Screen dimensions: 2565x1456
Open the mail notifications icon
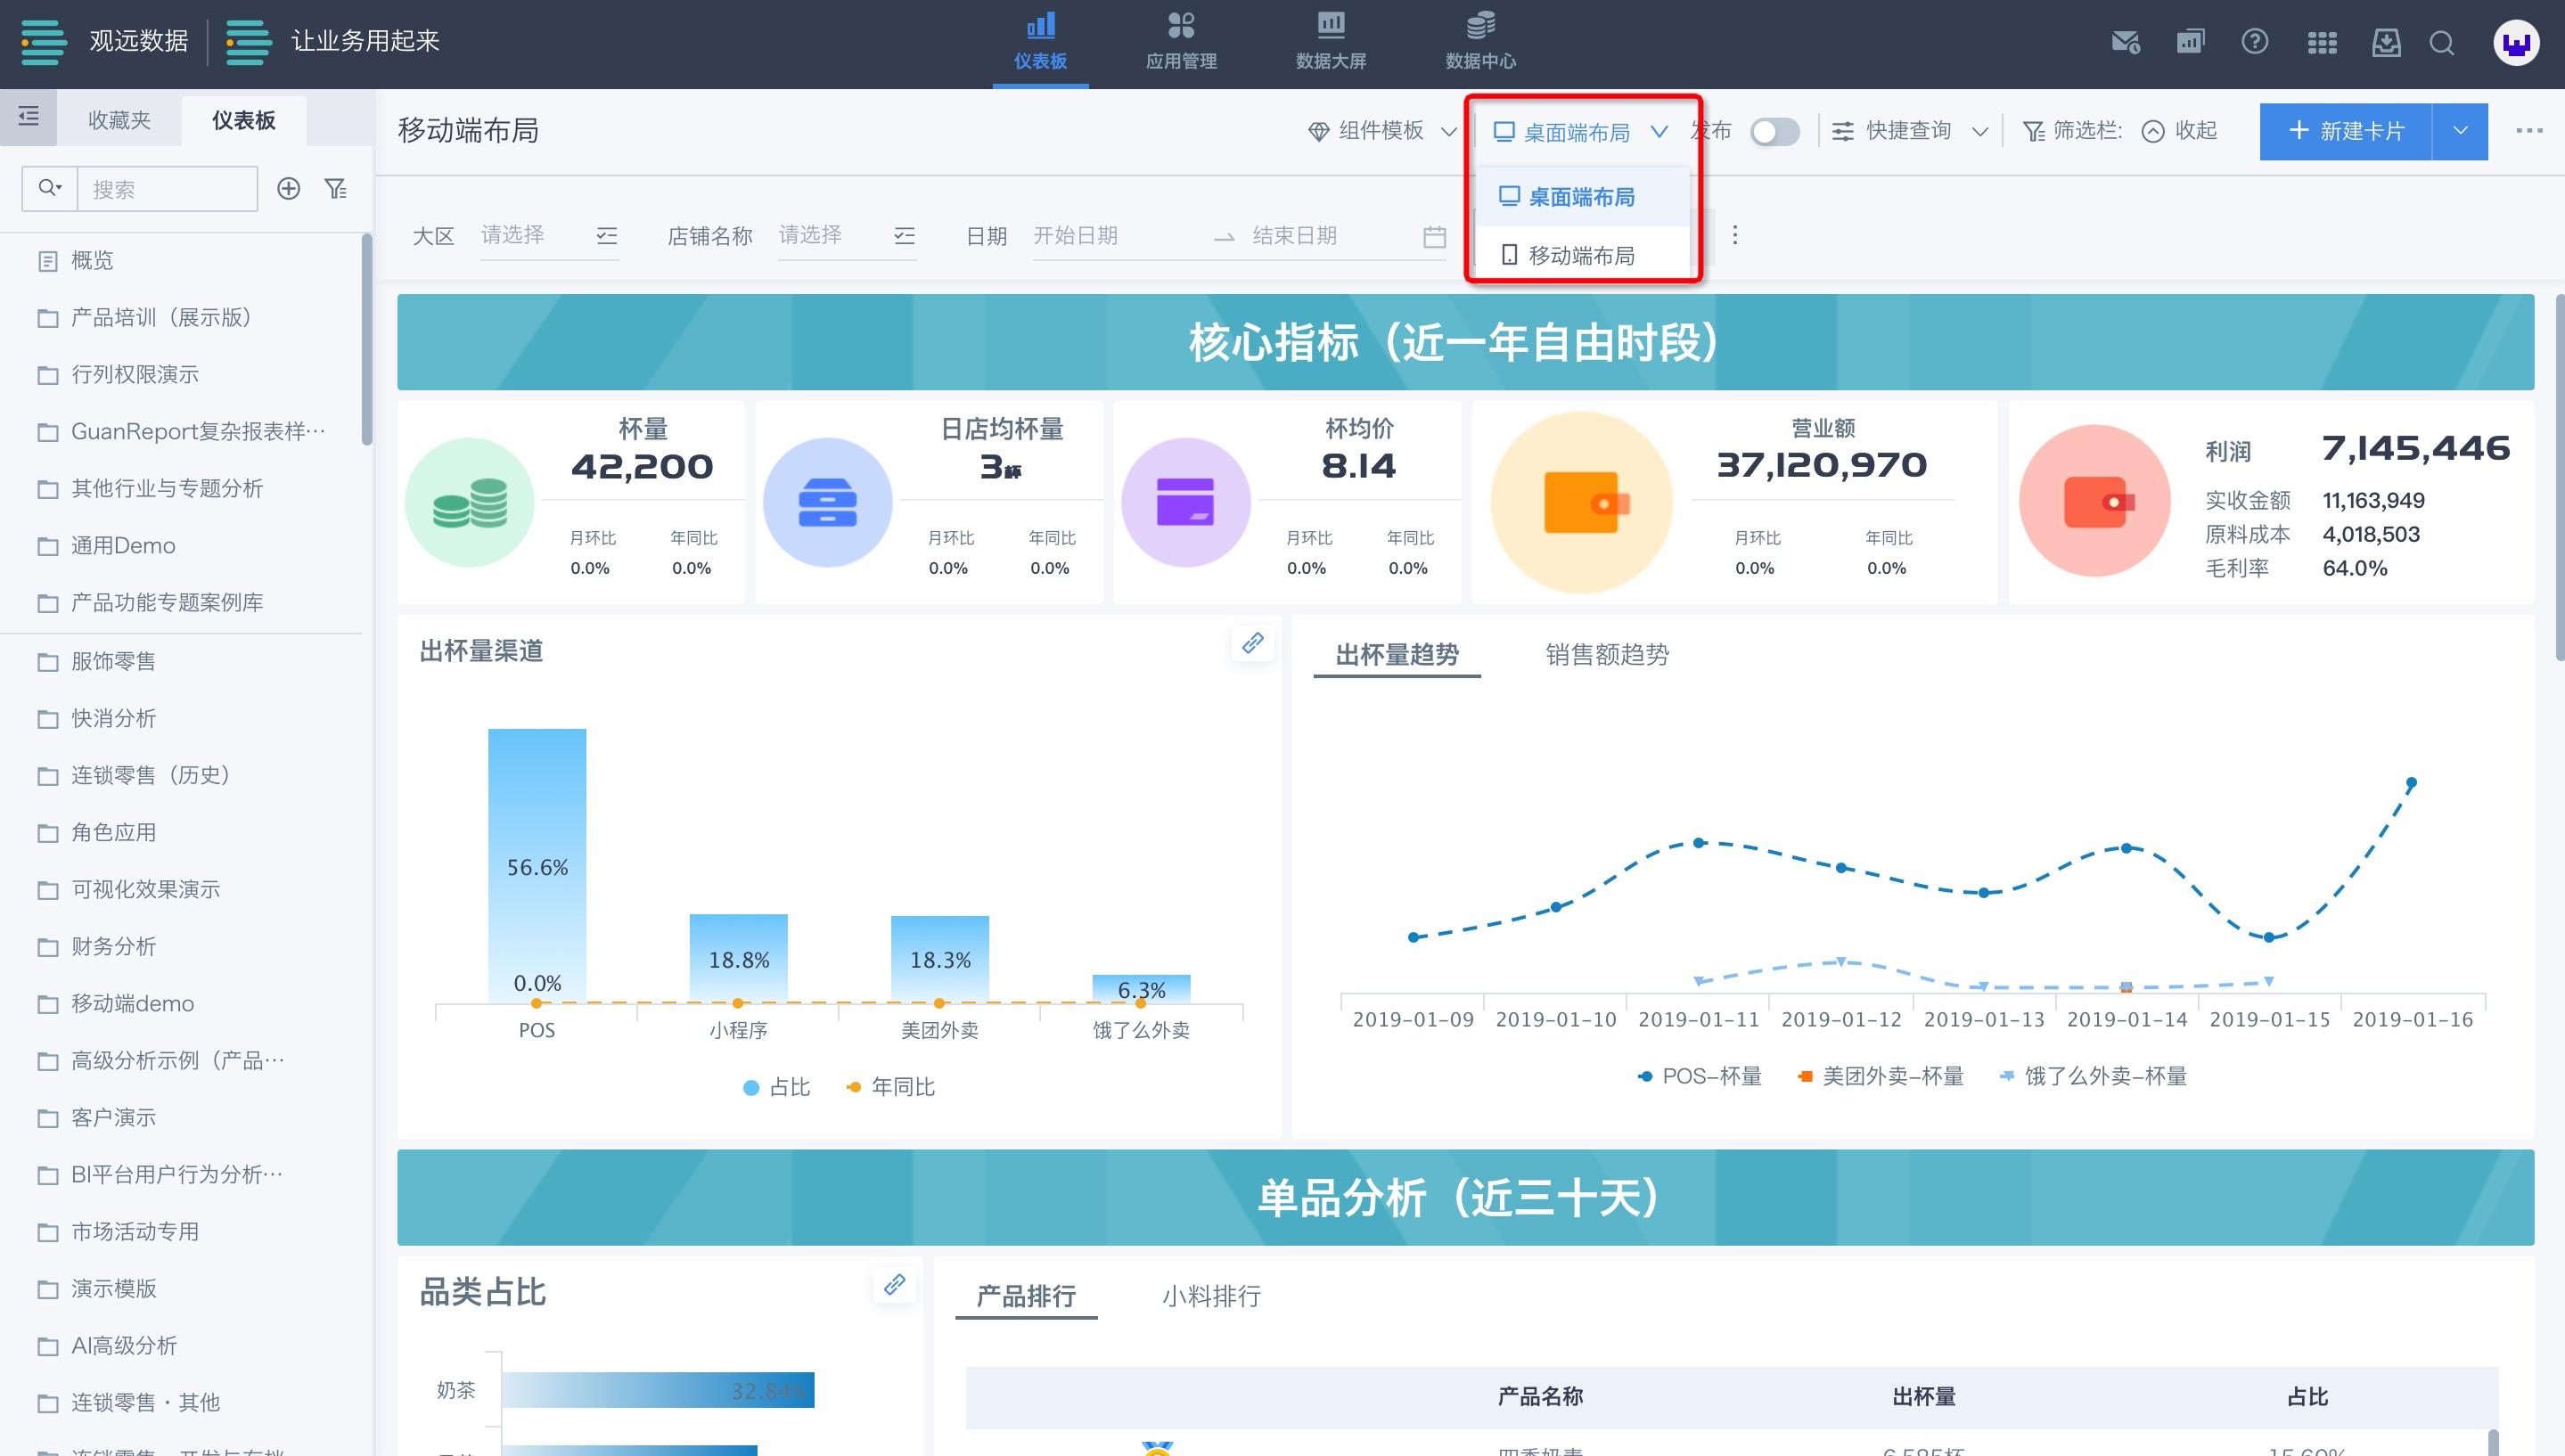[x=2125, y=42]
